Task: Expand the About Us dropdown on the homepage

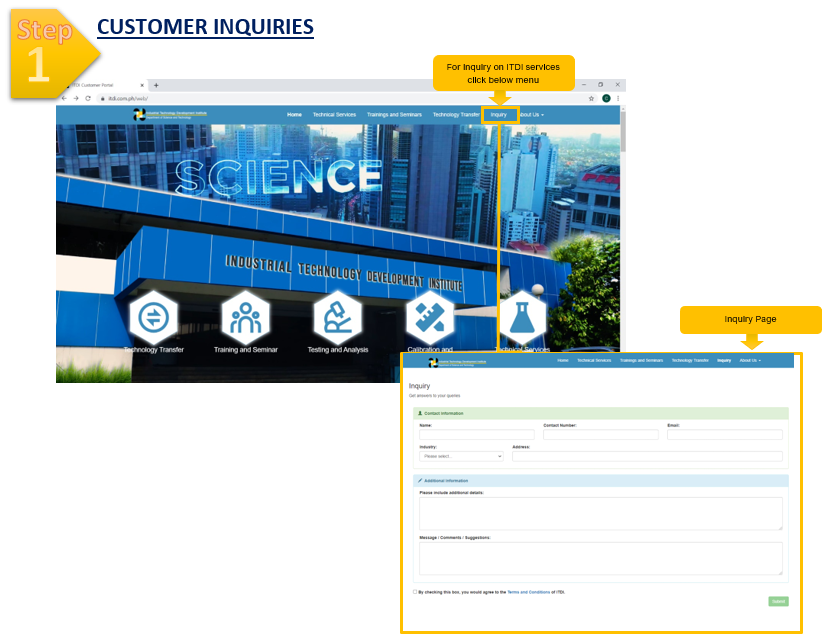Action: tap(531, 115)
